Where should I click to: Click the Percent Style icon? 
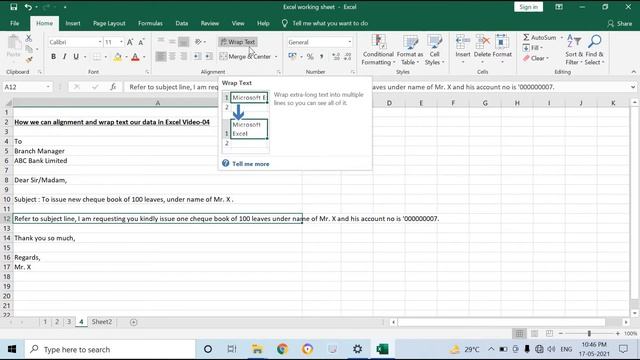tap(310, 56)
